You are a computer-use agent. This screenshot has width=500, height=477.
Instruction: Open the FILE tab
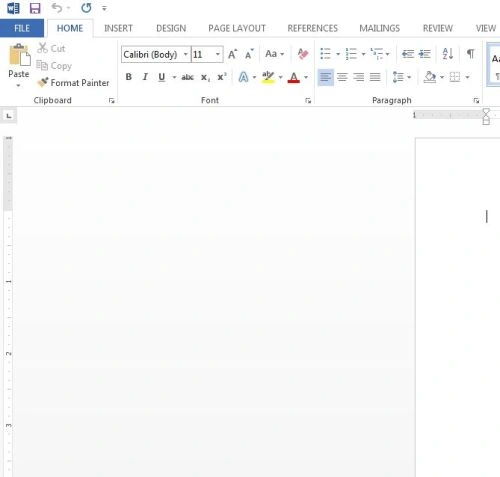coord(22,28)
